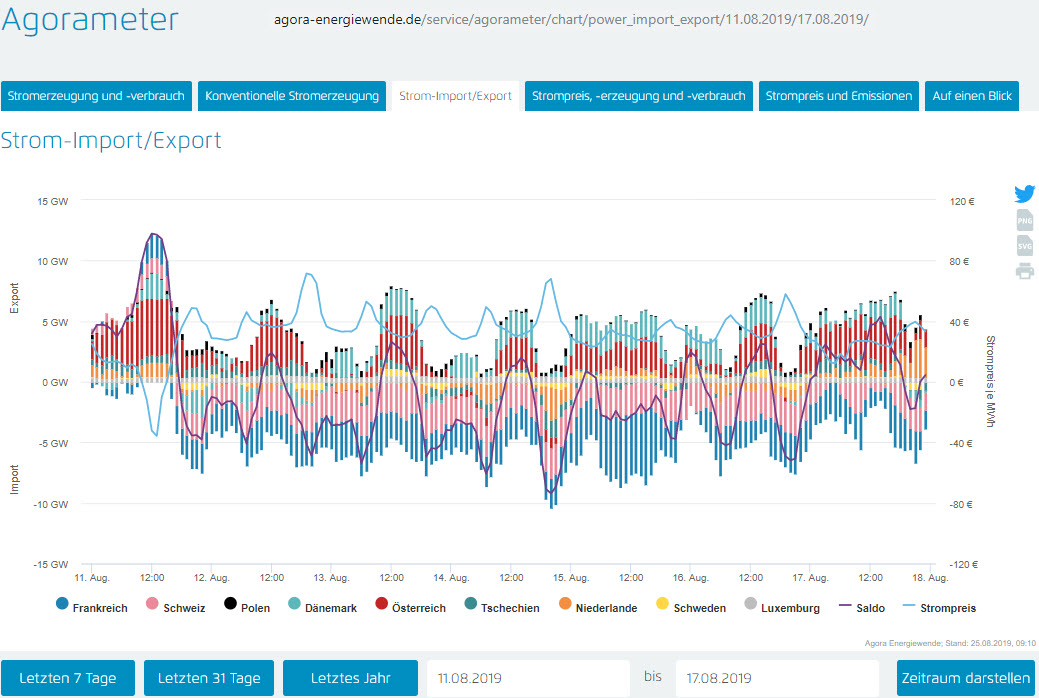Download chart using SVG icon
Screen dimensions: 1039x698
pos(1025,245)
